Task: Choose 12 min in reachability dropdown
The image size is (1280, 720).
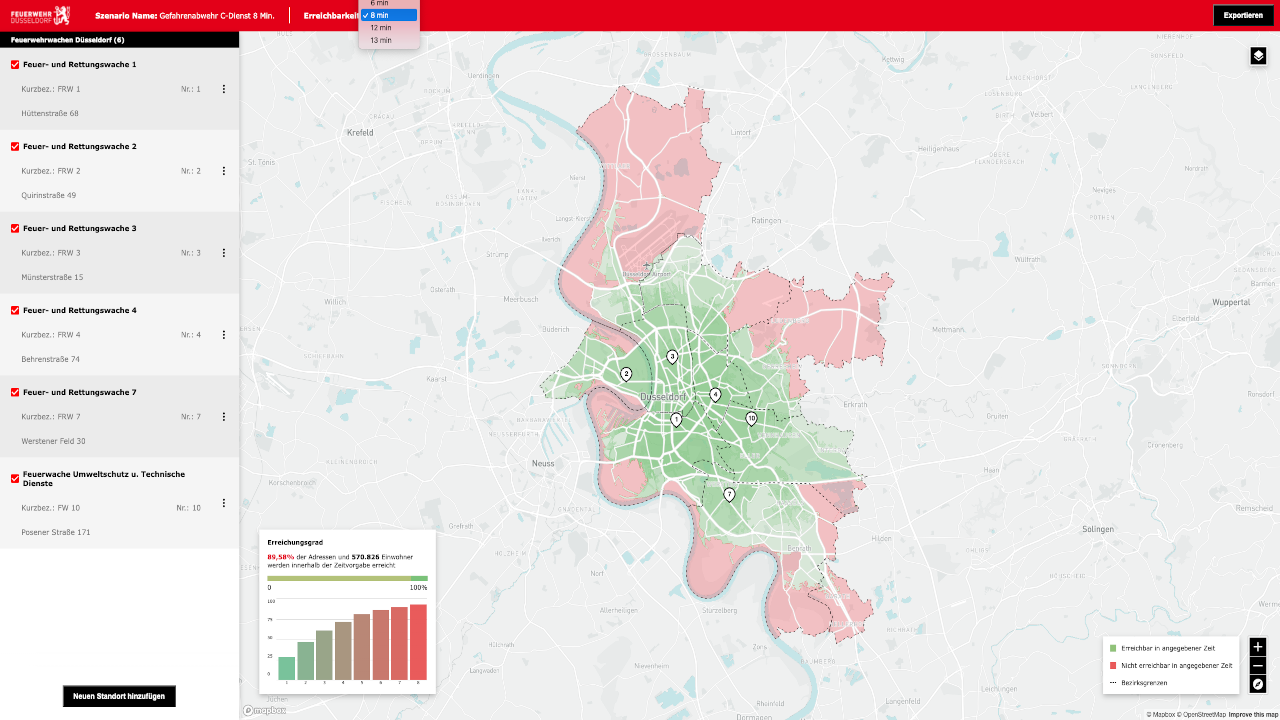Action: [381, 28]
